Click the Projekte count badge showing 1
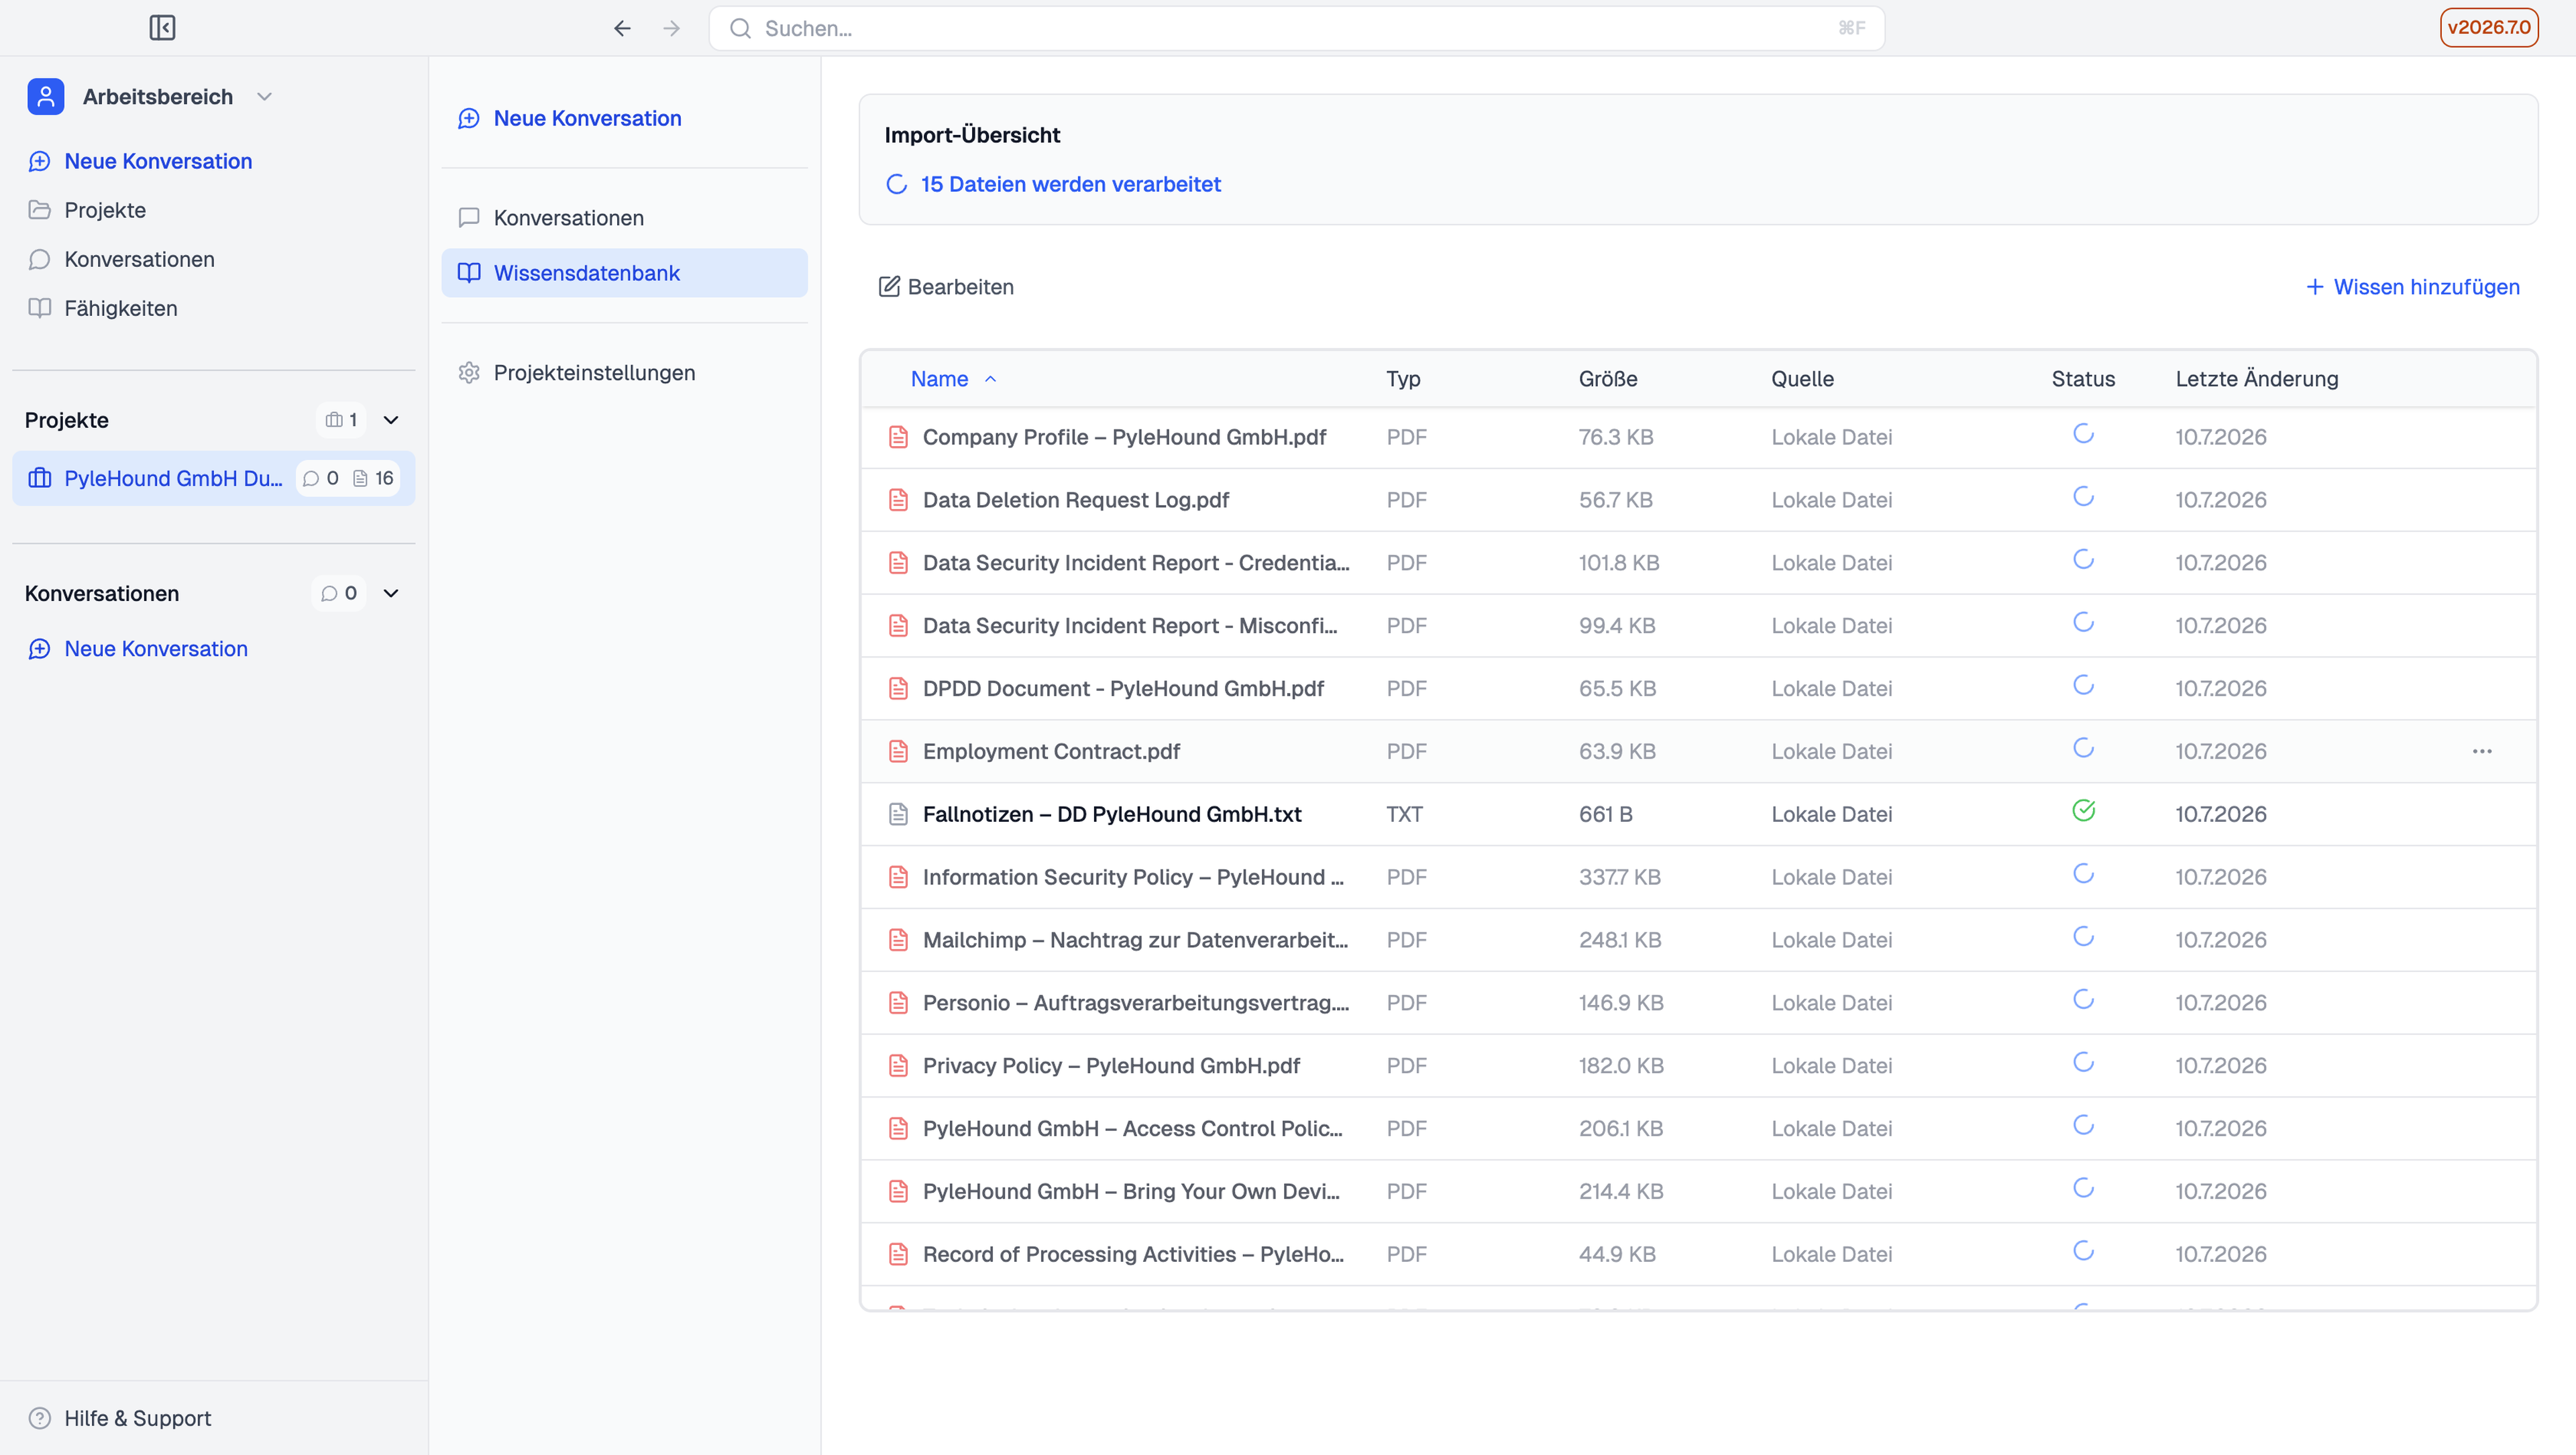 pyautogui.click(x=342, y=420)
